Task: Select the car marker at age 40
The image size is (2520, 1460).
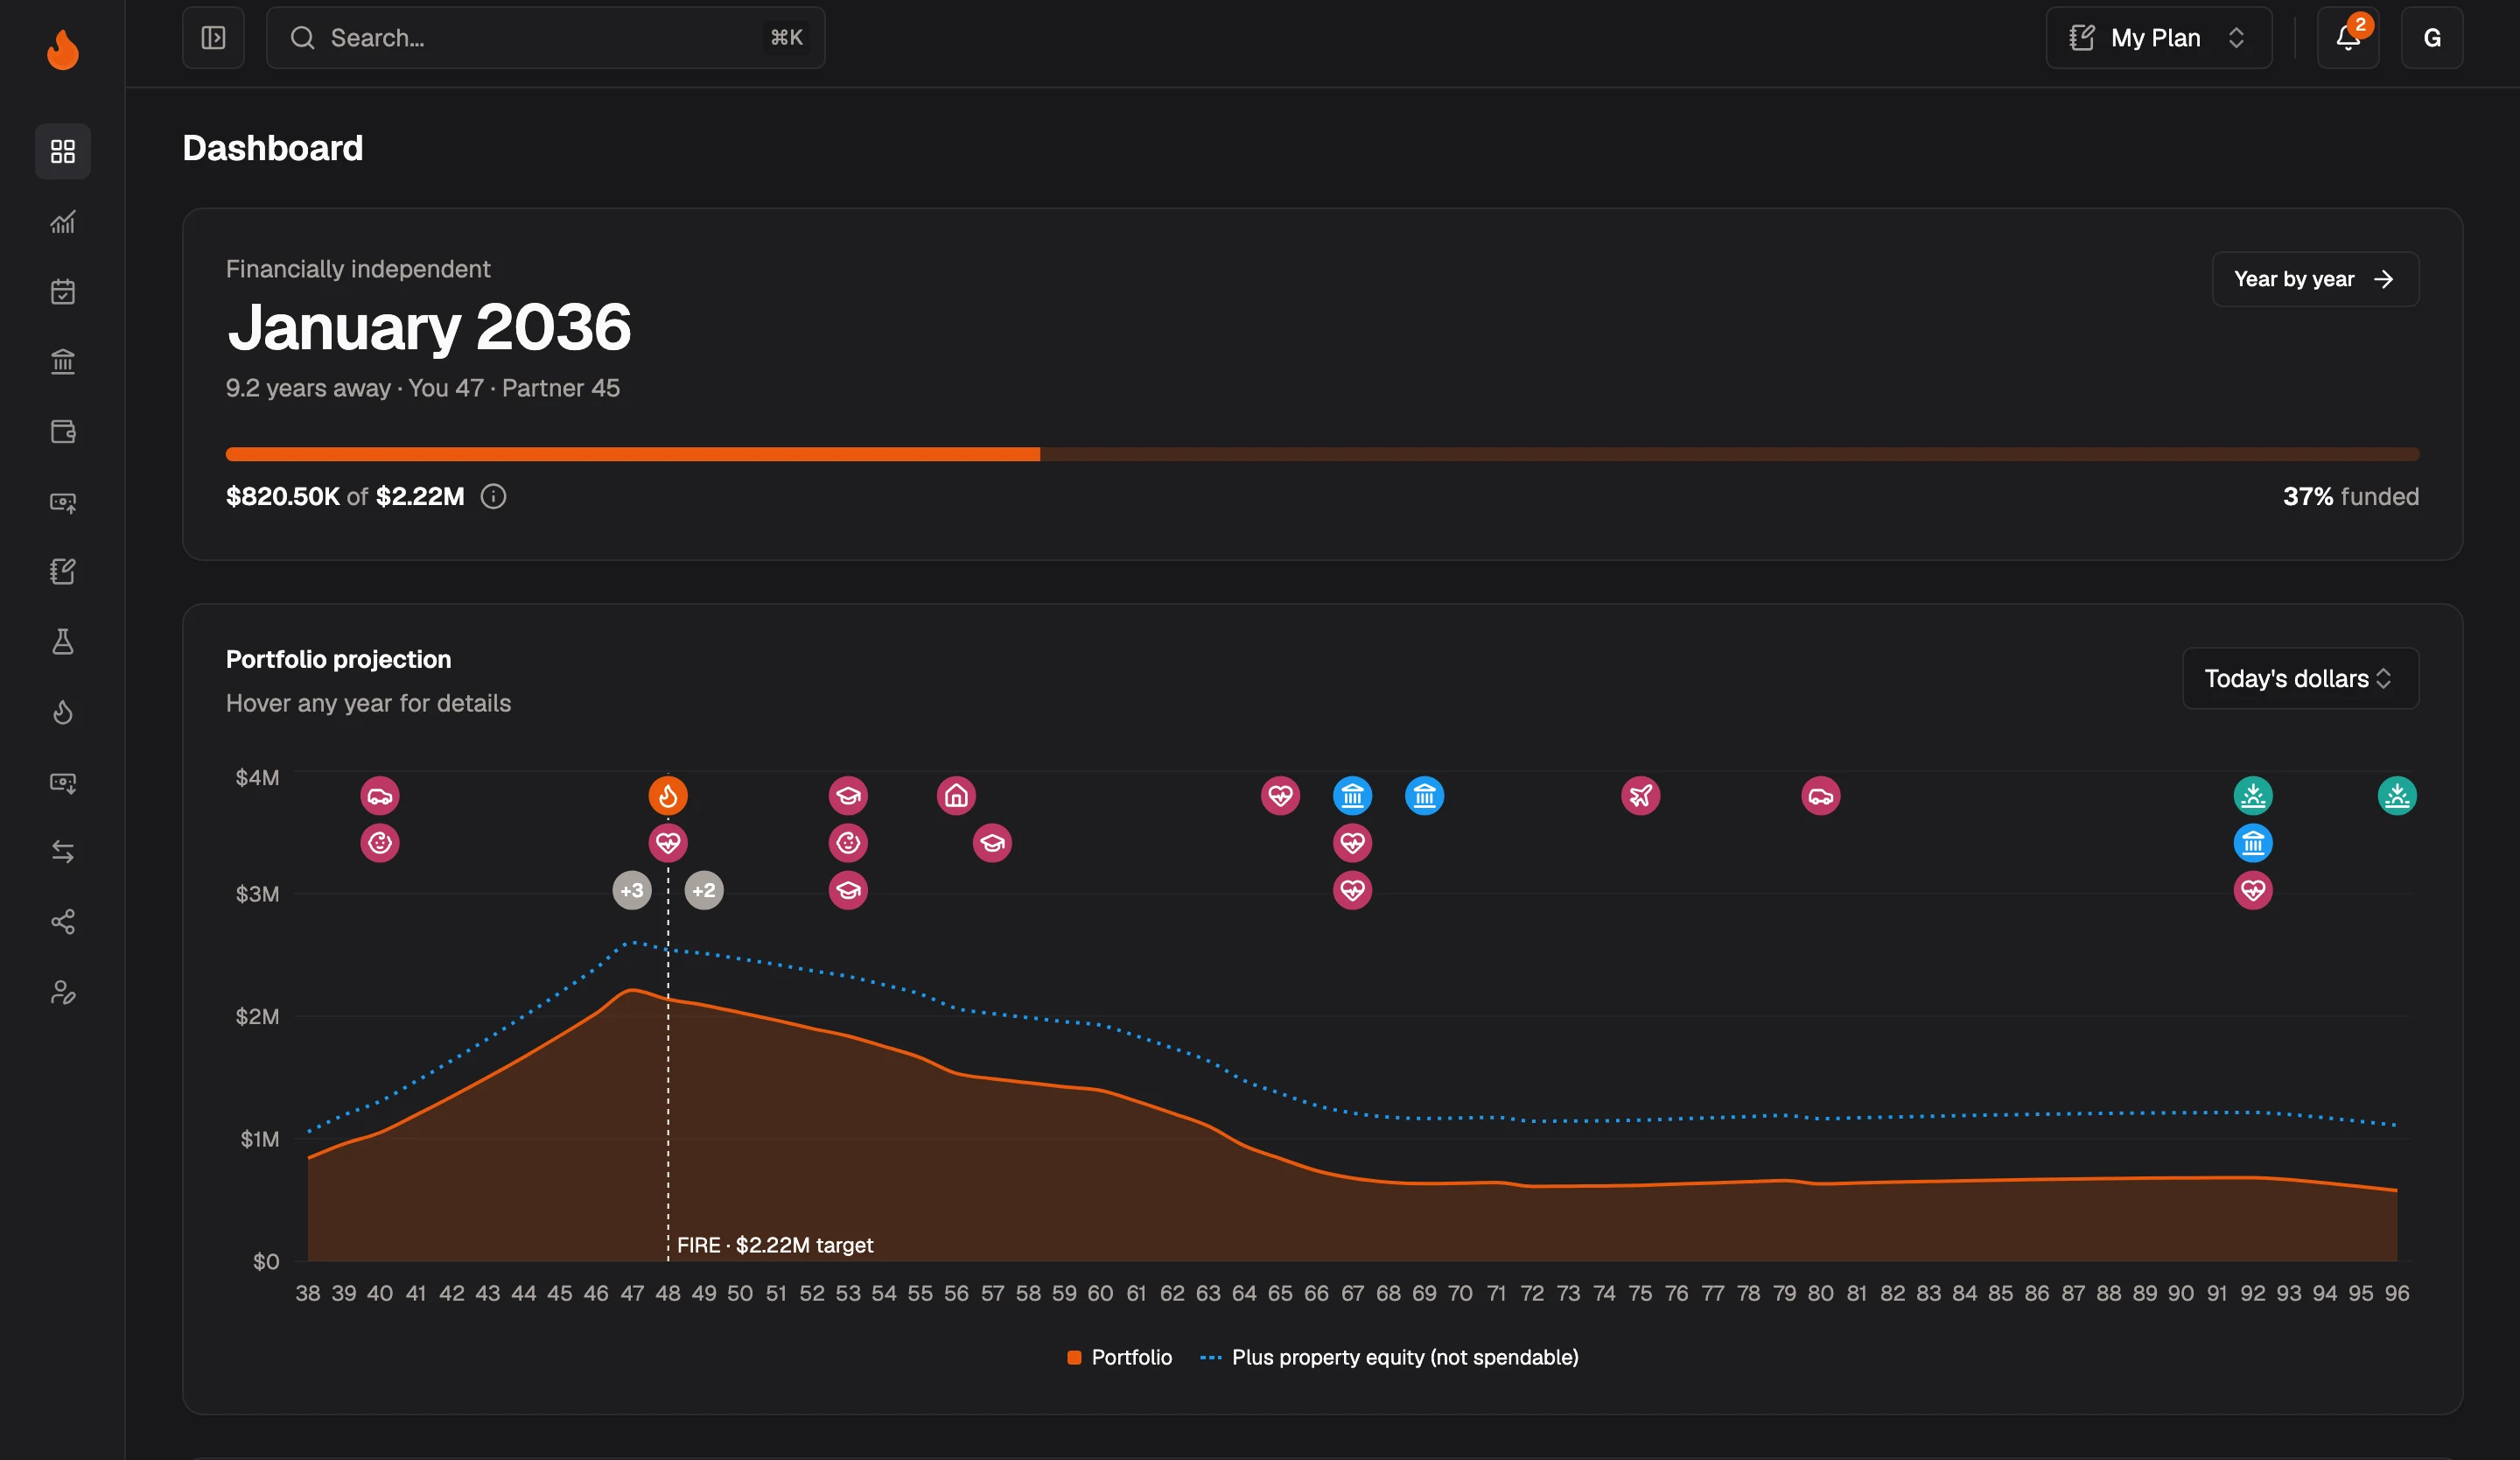Action: [x=380, y=796]
